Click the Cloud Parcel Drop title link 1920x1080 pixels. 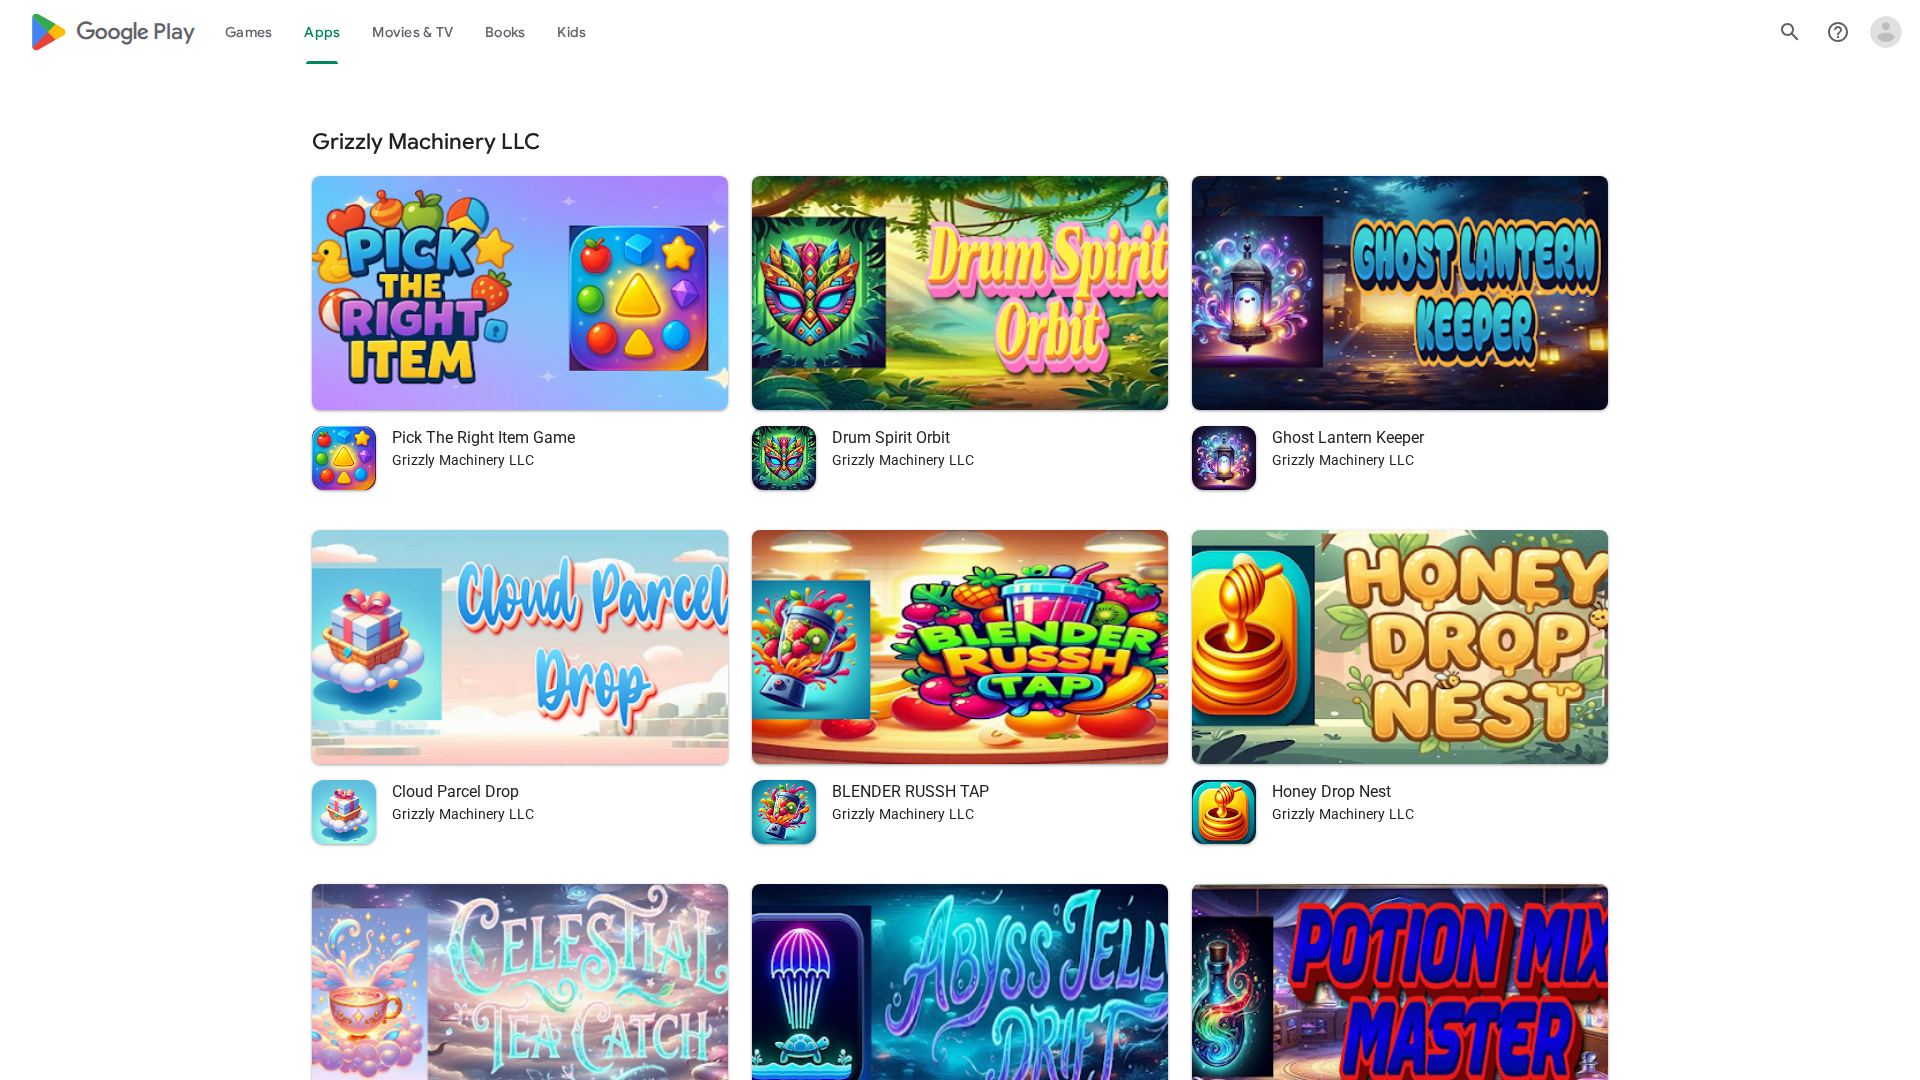coord(455,792)
